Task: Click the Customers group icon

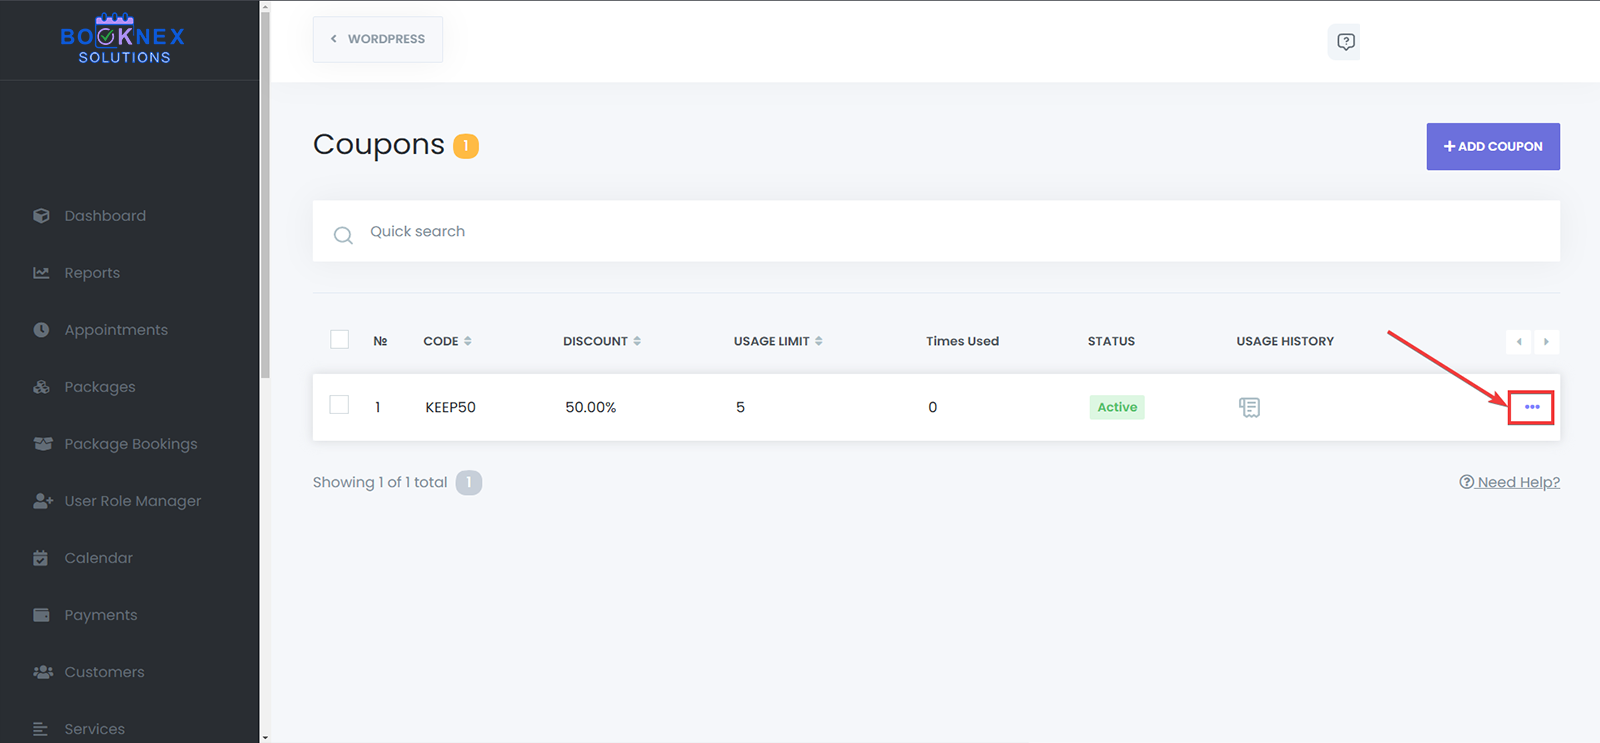Action: coord(42,672)
